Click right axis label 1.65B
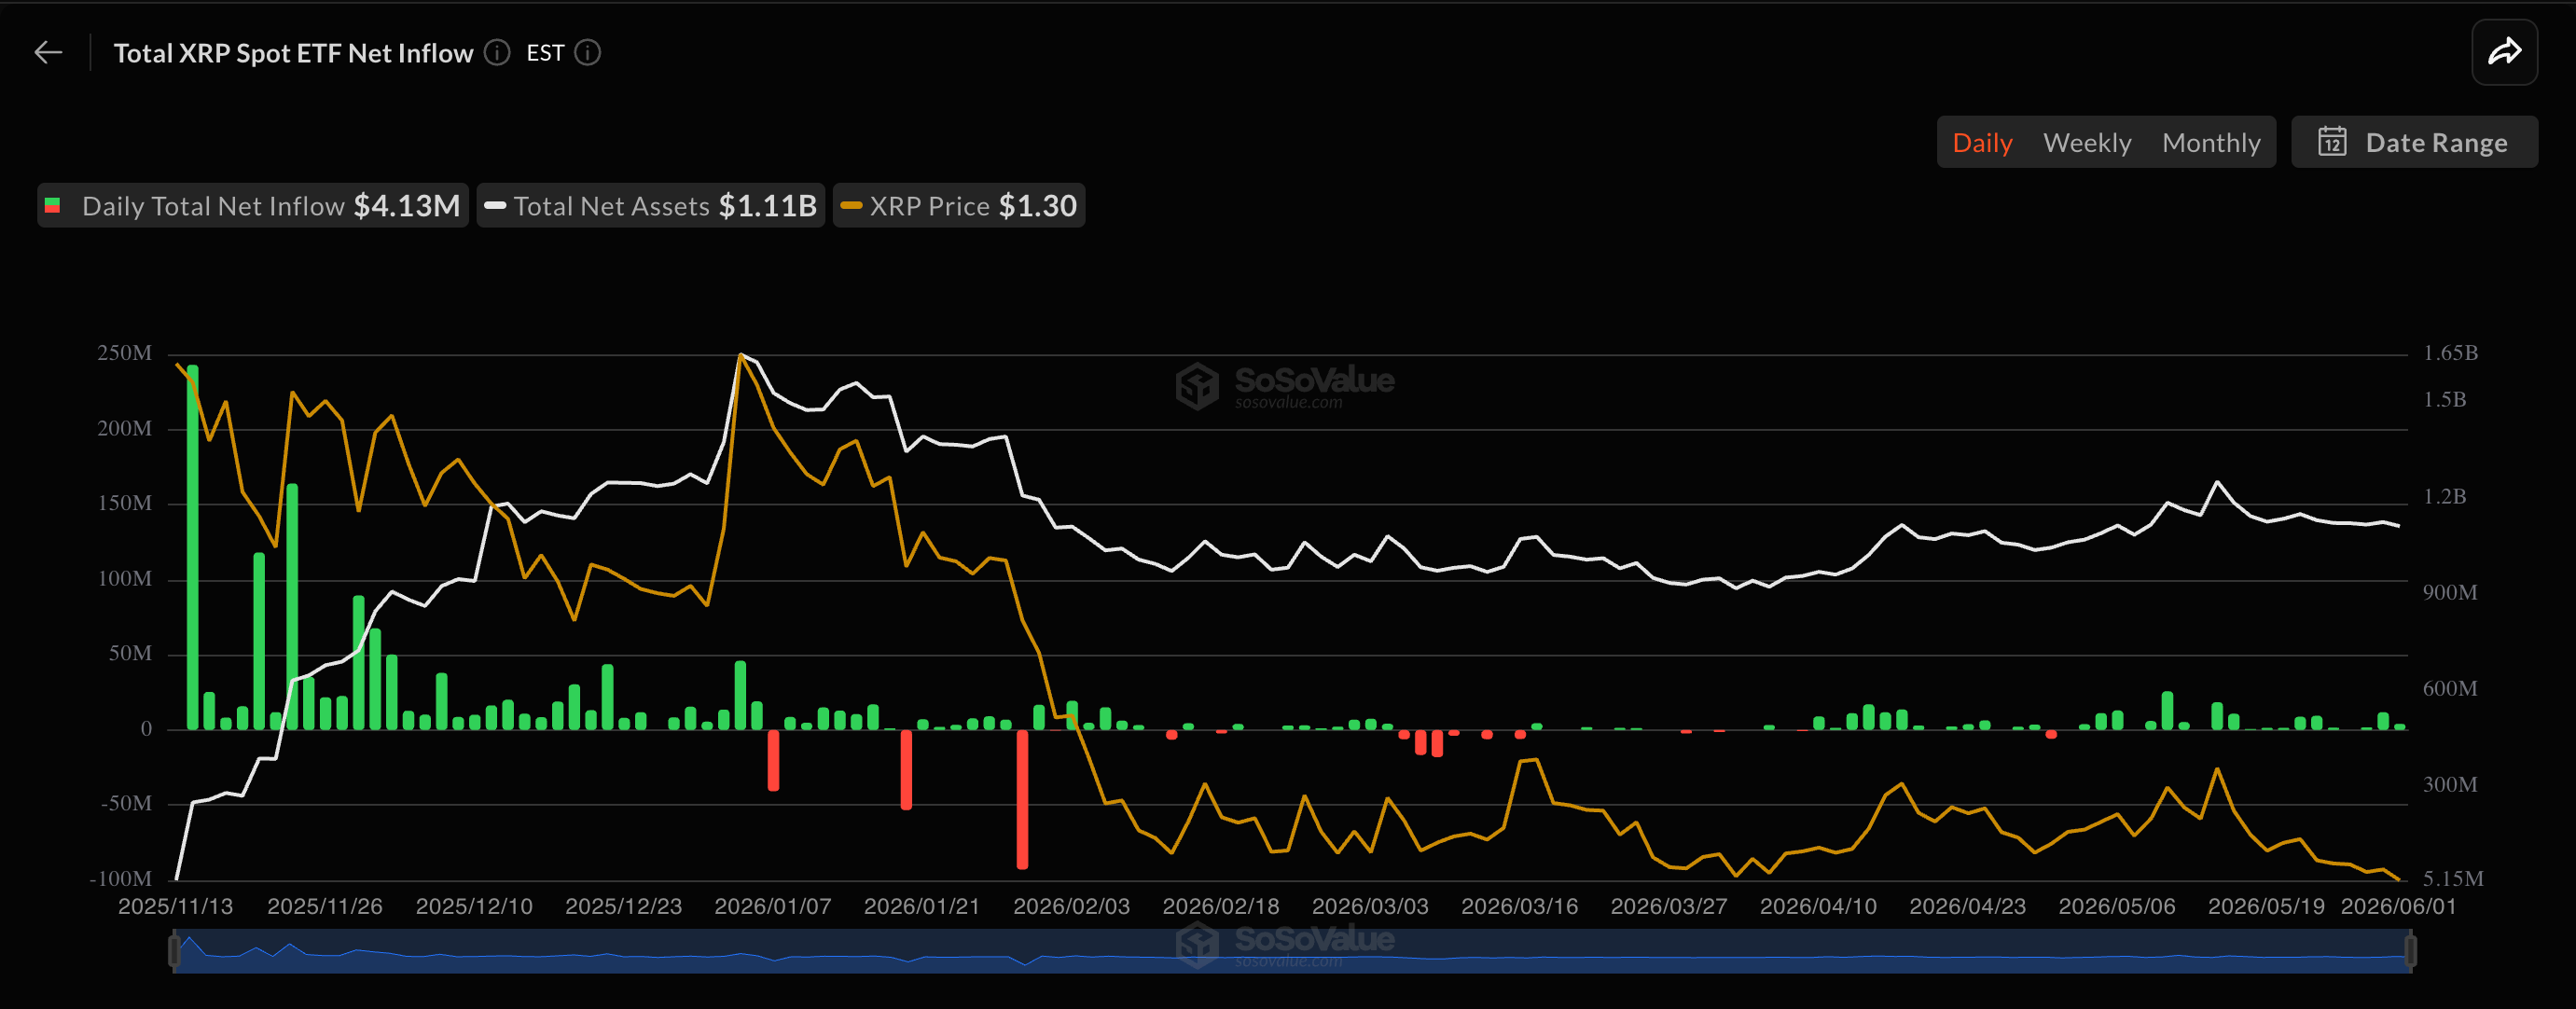The width and height of the screenshot is (2576, 1009). click(x=2450, y=353)
